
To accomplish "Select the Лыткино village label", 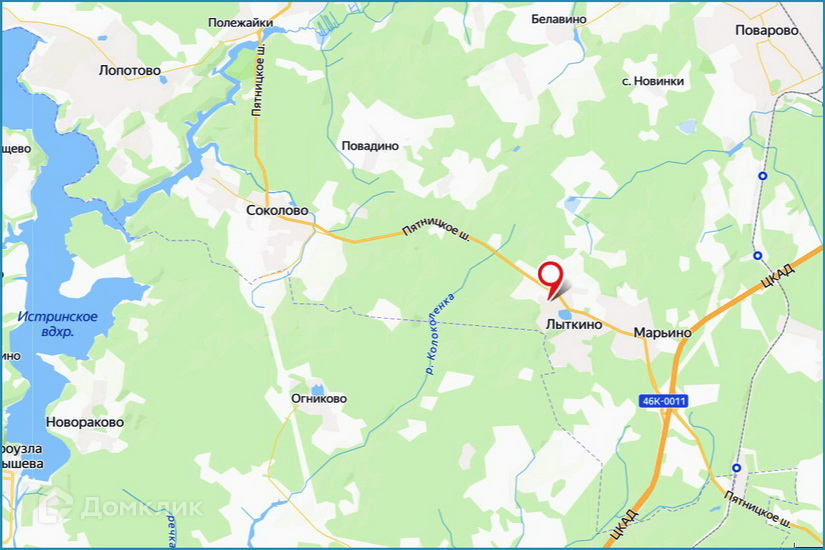I will click(x=574, y=325).
